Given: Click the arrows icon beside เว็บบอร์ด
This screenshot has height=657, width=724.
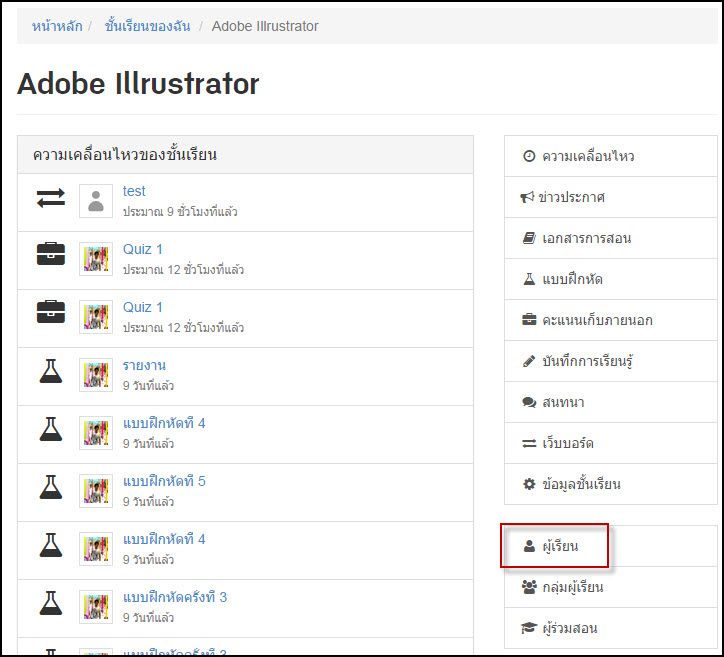Looking at the screenshot, I should coord(529,443).
